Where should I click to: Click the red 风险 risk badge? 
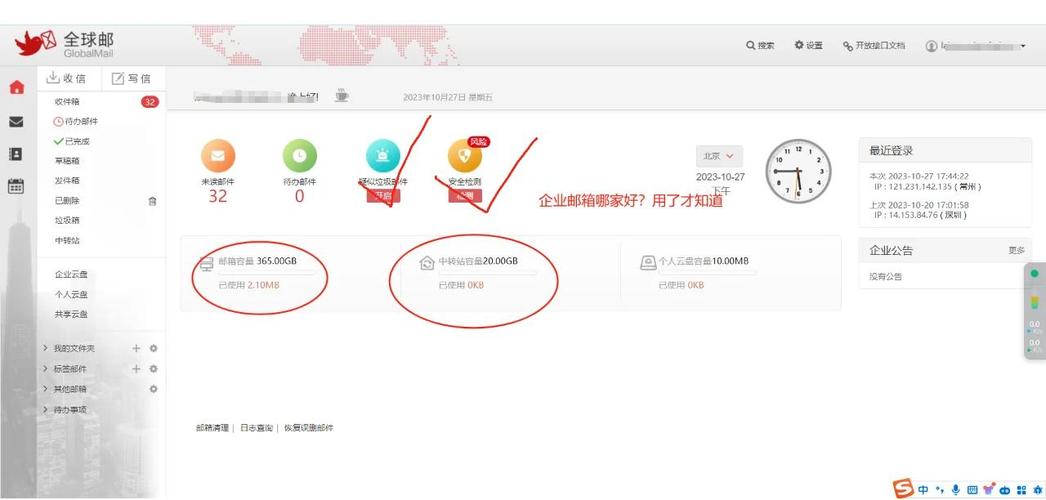pos(479,141)
